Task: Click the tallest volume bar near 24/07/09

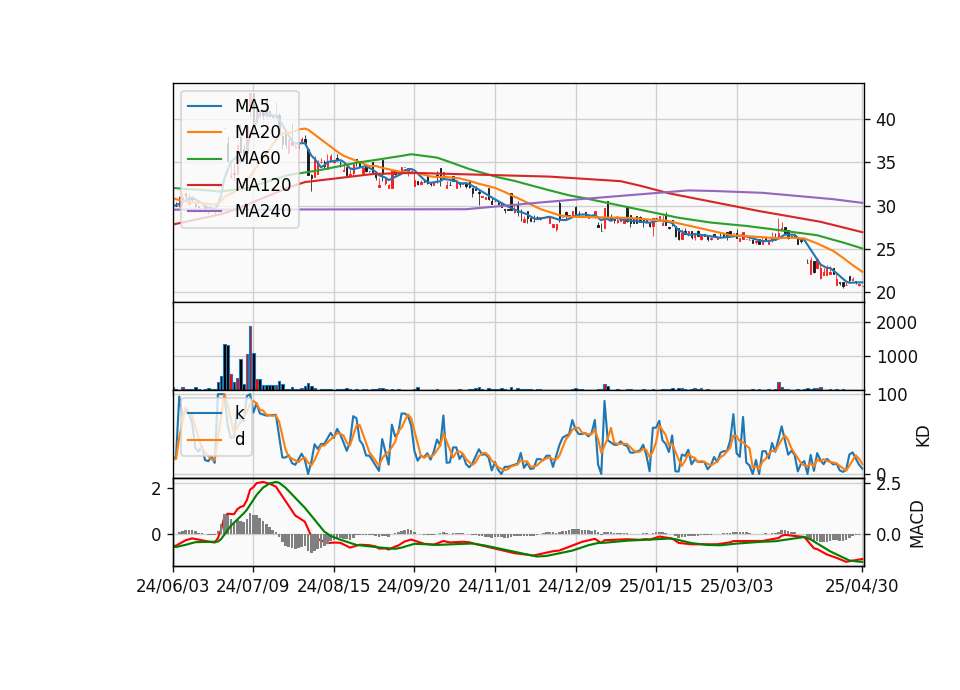Action: (x=250, y=358)
